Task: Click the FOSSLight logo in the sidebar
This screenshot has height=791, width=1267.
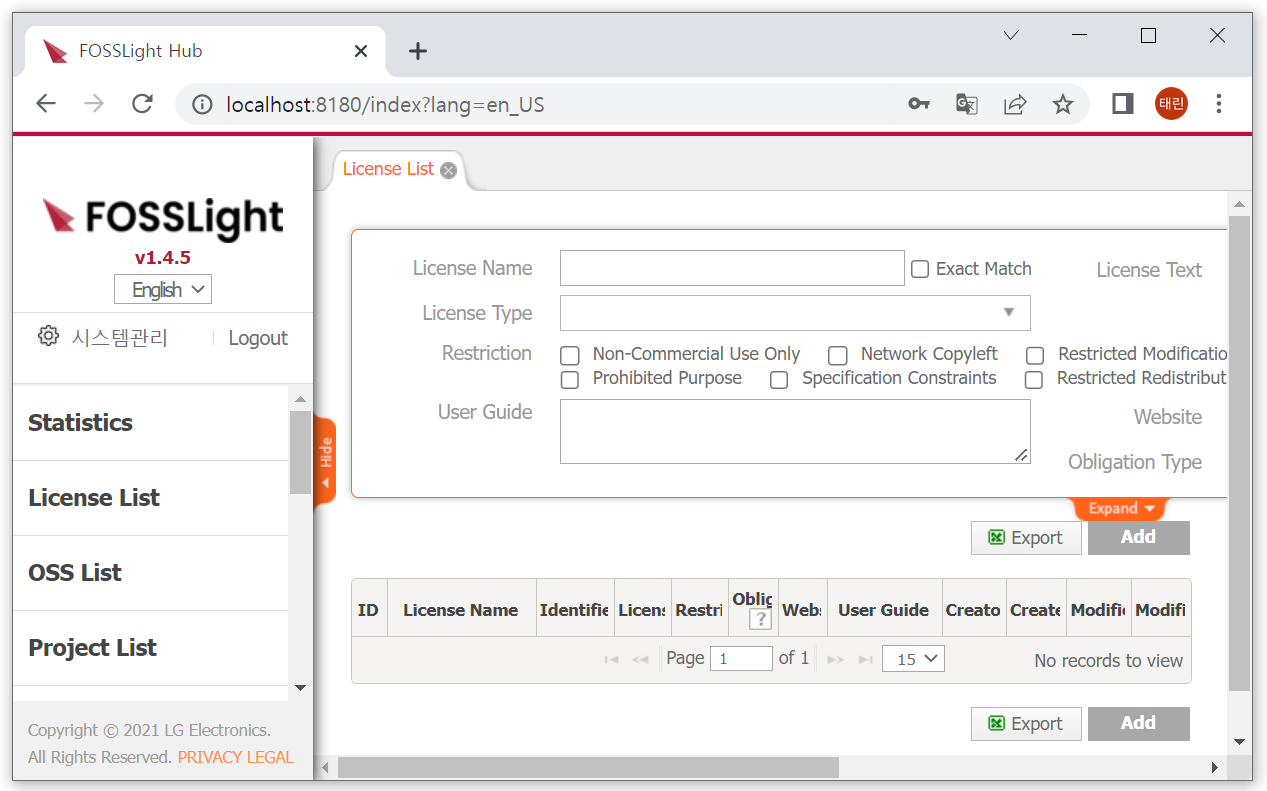Action: [162, 218]
